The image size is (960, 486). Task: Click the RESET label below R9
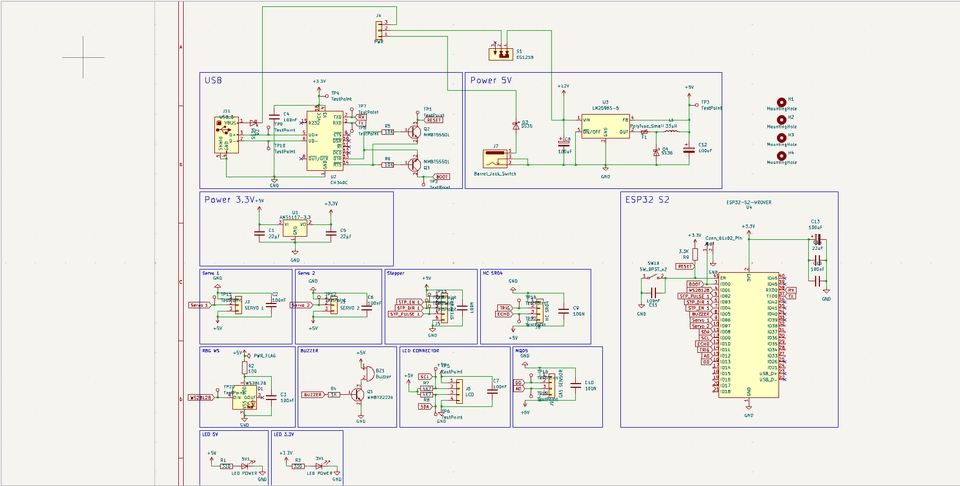click(686, 266)
